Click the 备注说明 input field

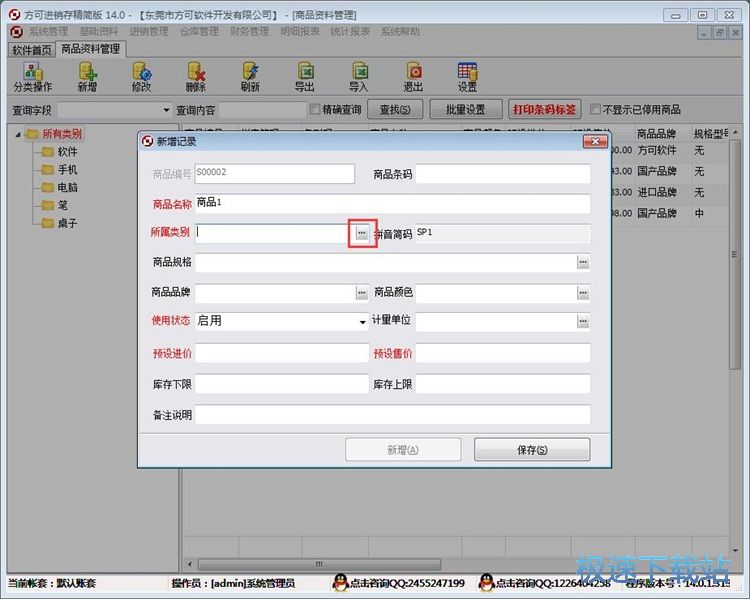[393, 414]
